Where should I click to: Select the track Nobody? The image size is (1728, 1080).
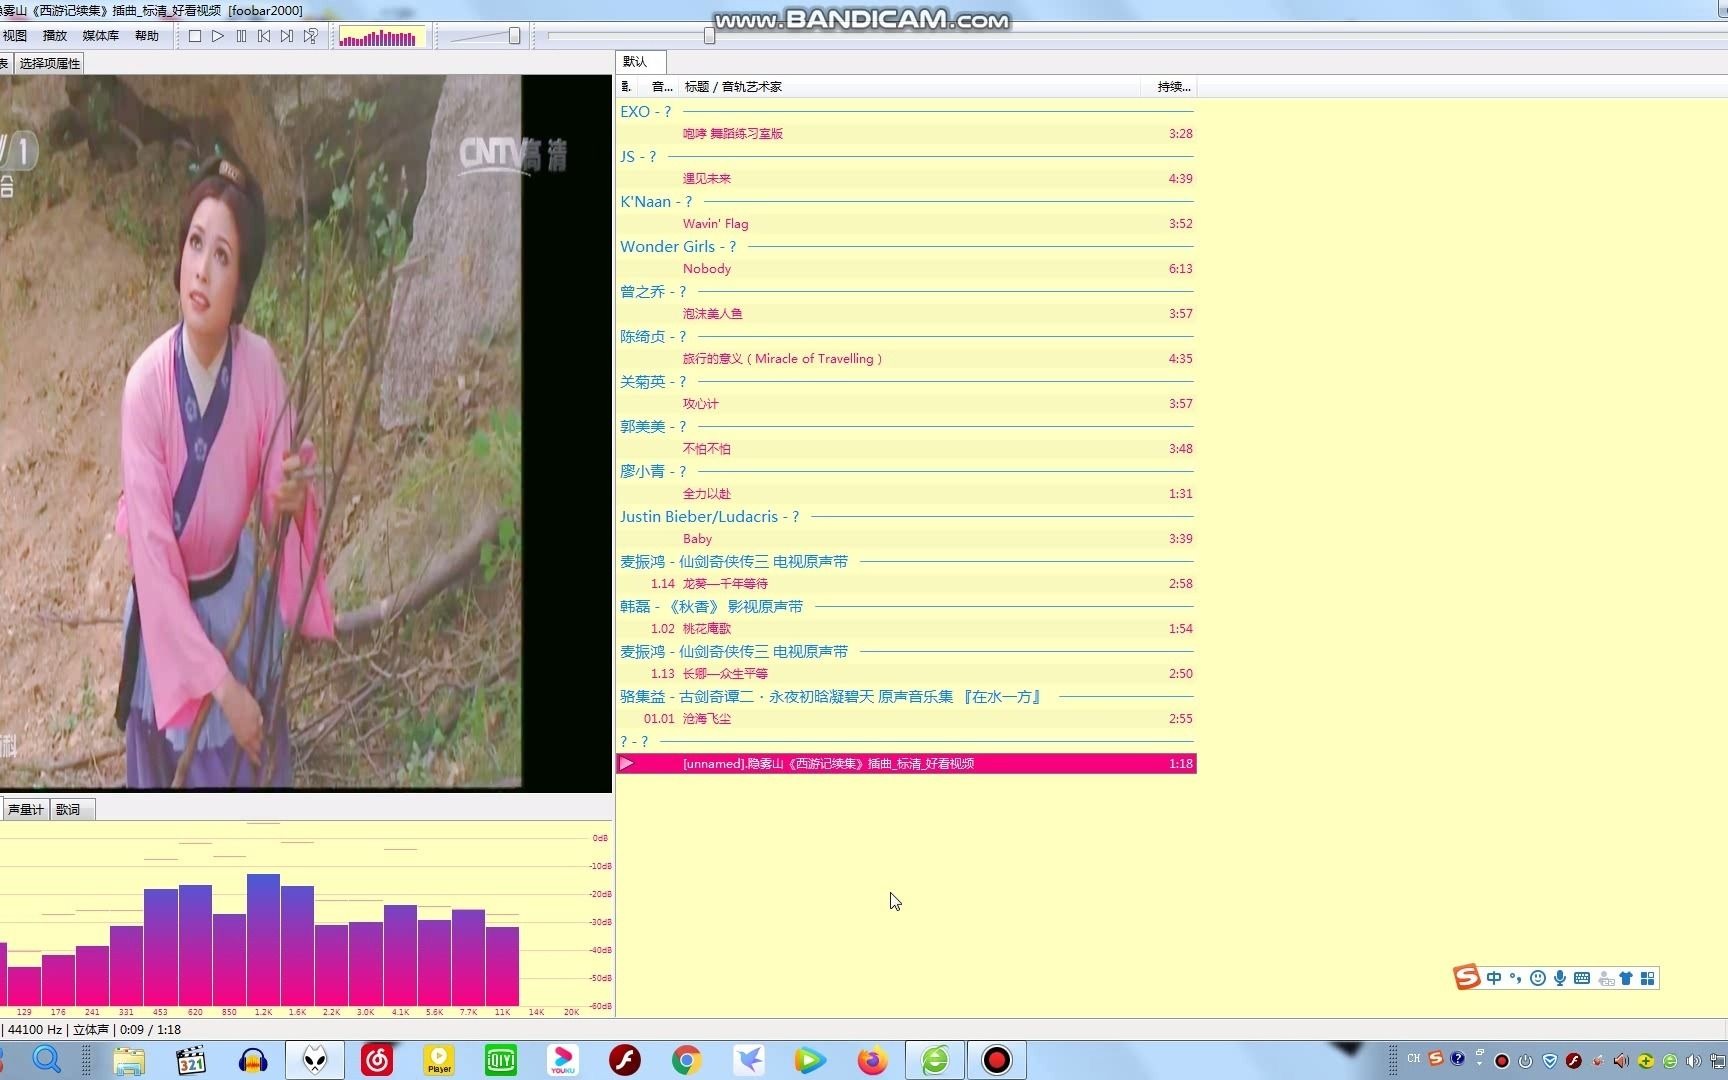pyautogui.click(x=906, y=268)
